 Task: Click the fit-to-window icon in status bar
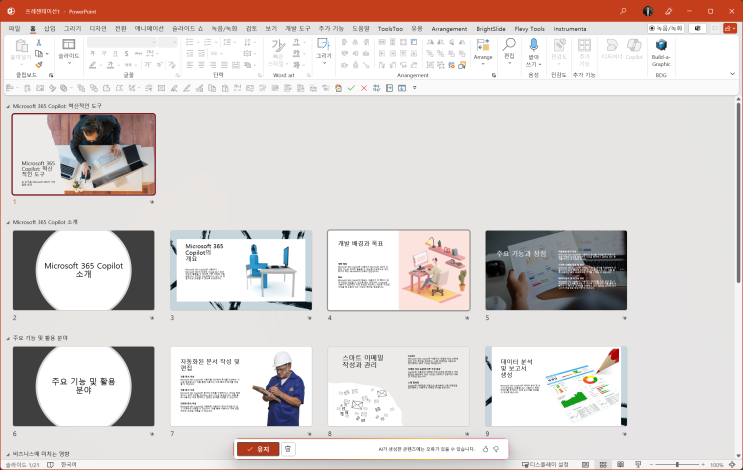coord(733,465)
